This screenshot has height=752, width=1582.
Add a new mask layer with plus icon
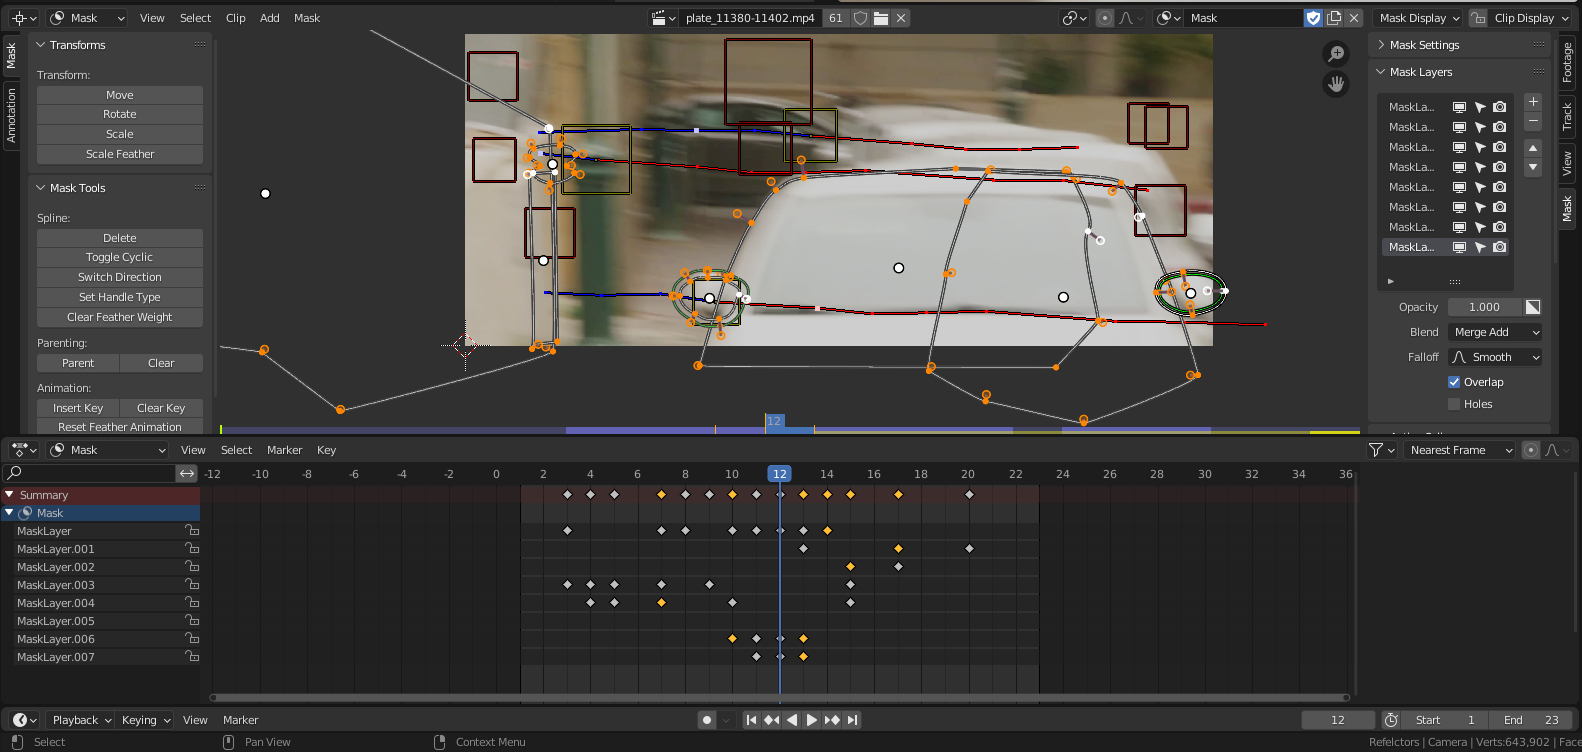1533,102
